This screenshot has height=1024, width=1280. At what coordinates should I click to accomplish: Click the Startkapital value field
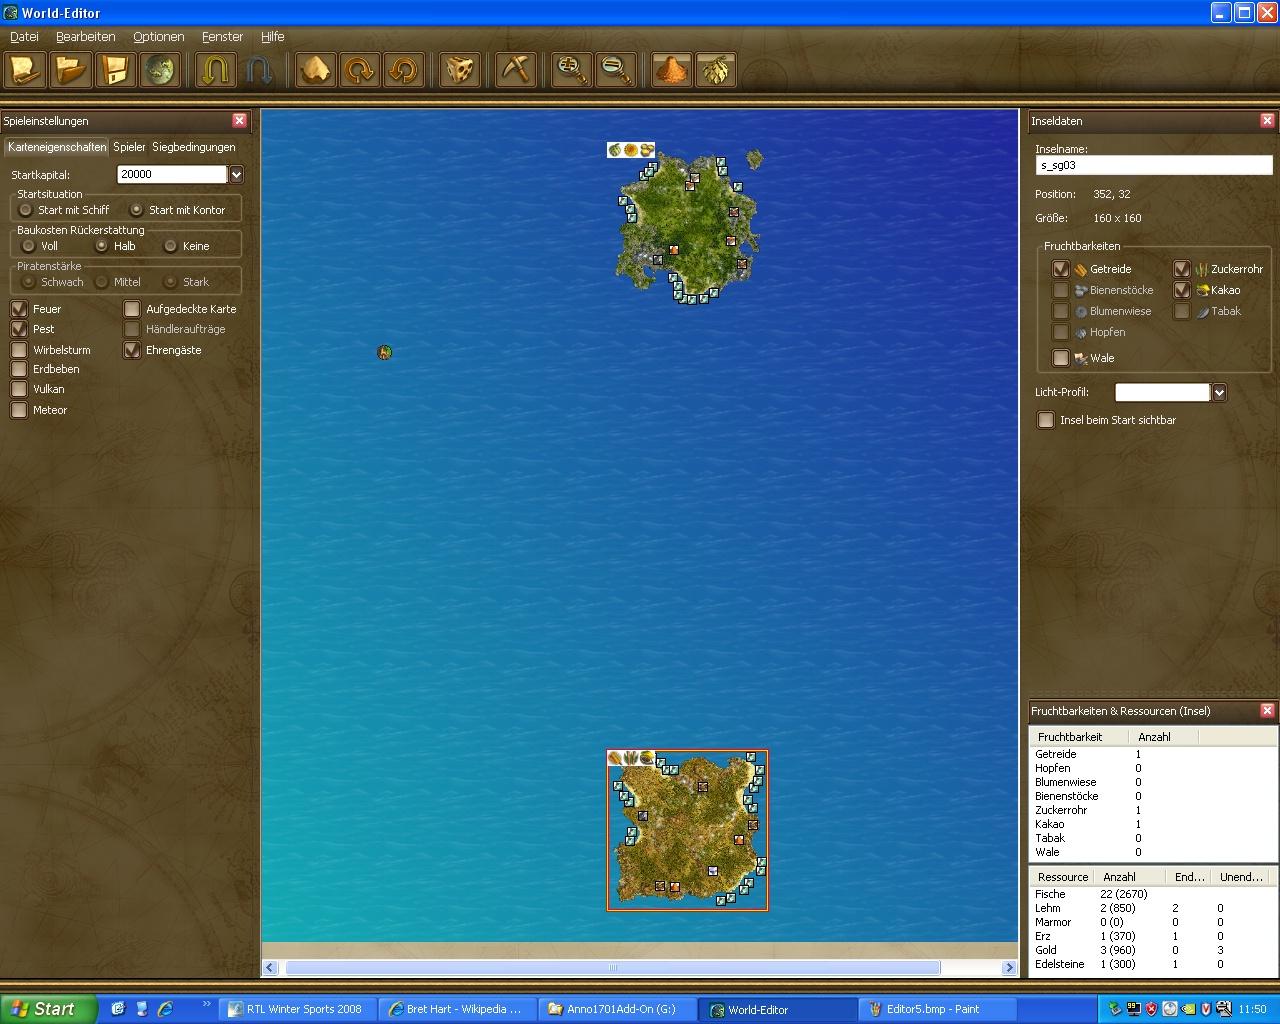(172, 175)
